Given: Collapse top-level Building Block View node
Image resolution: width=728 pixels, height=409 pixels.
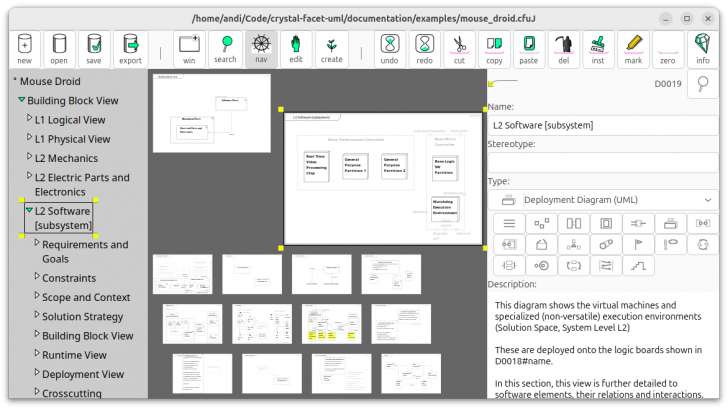Looking at the screenshot, I should pyautogui.click(x=21, y=100).
